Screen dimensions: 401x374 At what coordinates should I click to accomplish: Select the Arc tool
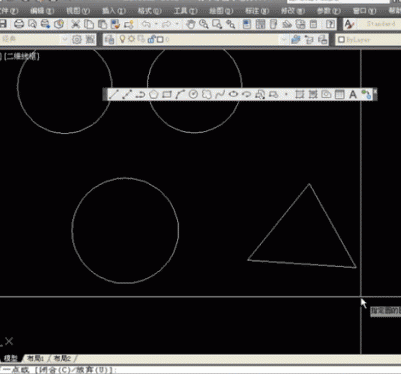pyautogui.click(x=180, y=94)
